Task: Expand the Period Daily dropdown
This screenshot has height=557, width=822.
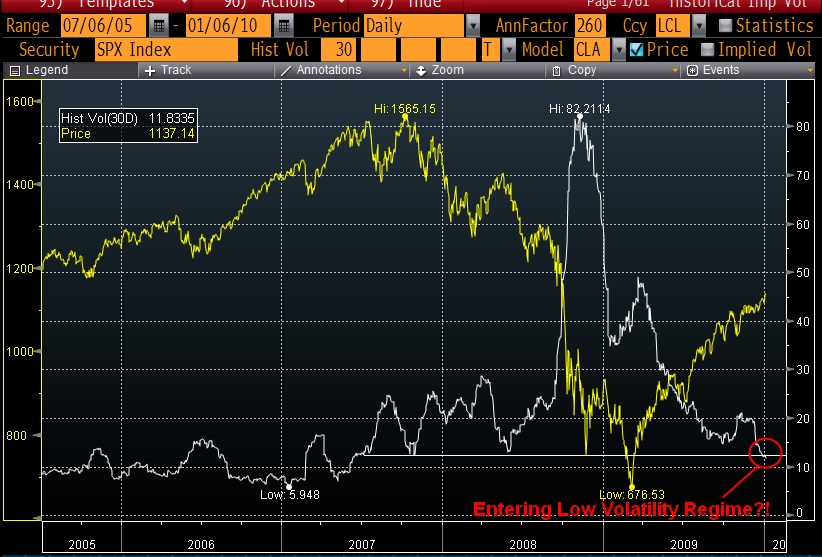Action: click(x=472, y=26)
